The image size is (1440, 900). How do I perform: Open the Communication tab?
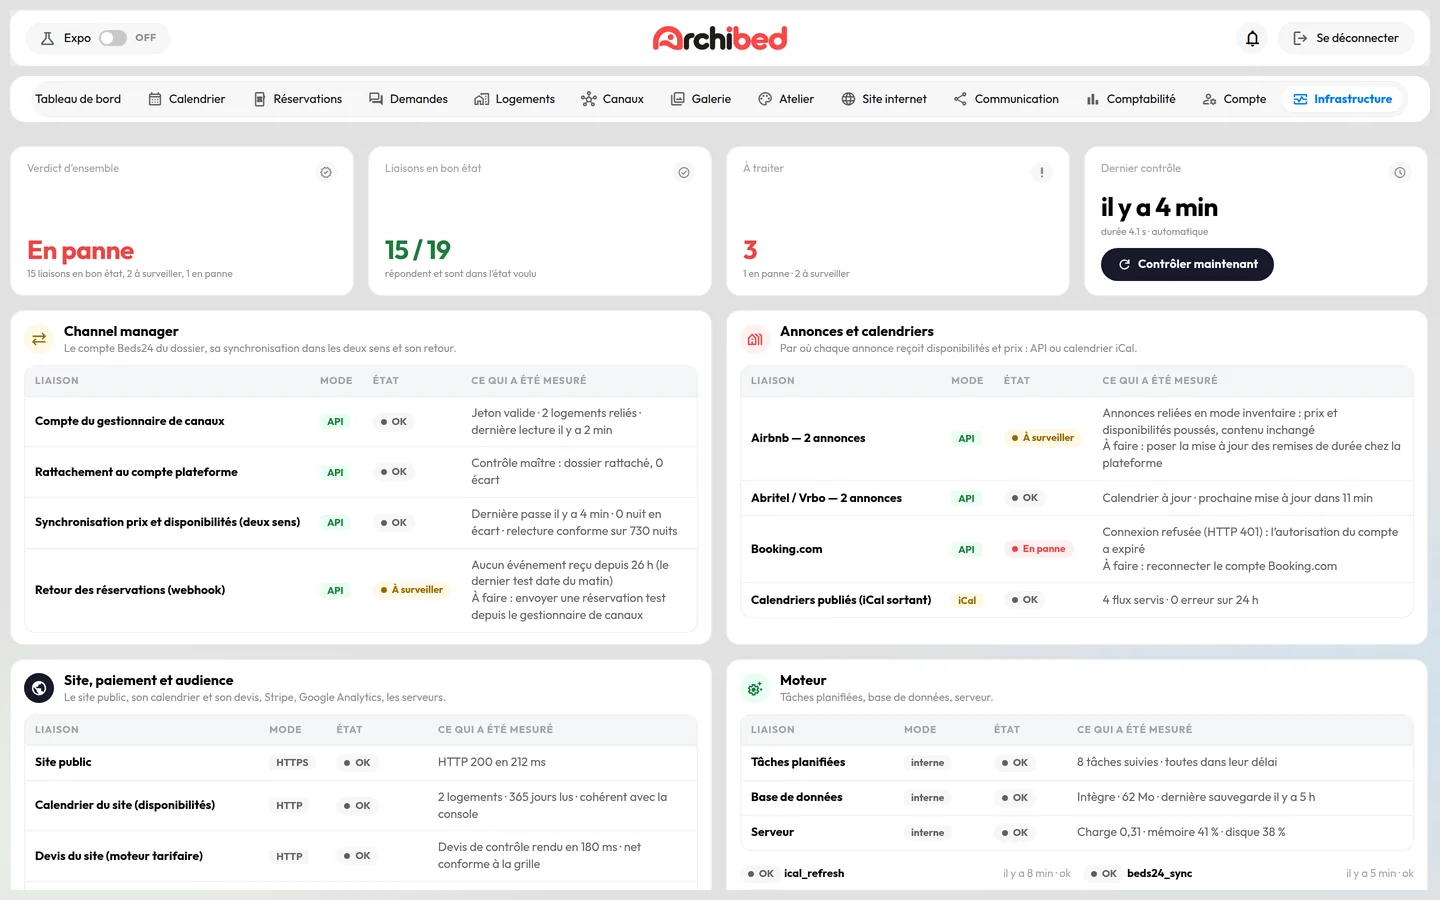(1006, 99)
